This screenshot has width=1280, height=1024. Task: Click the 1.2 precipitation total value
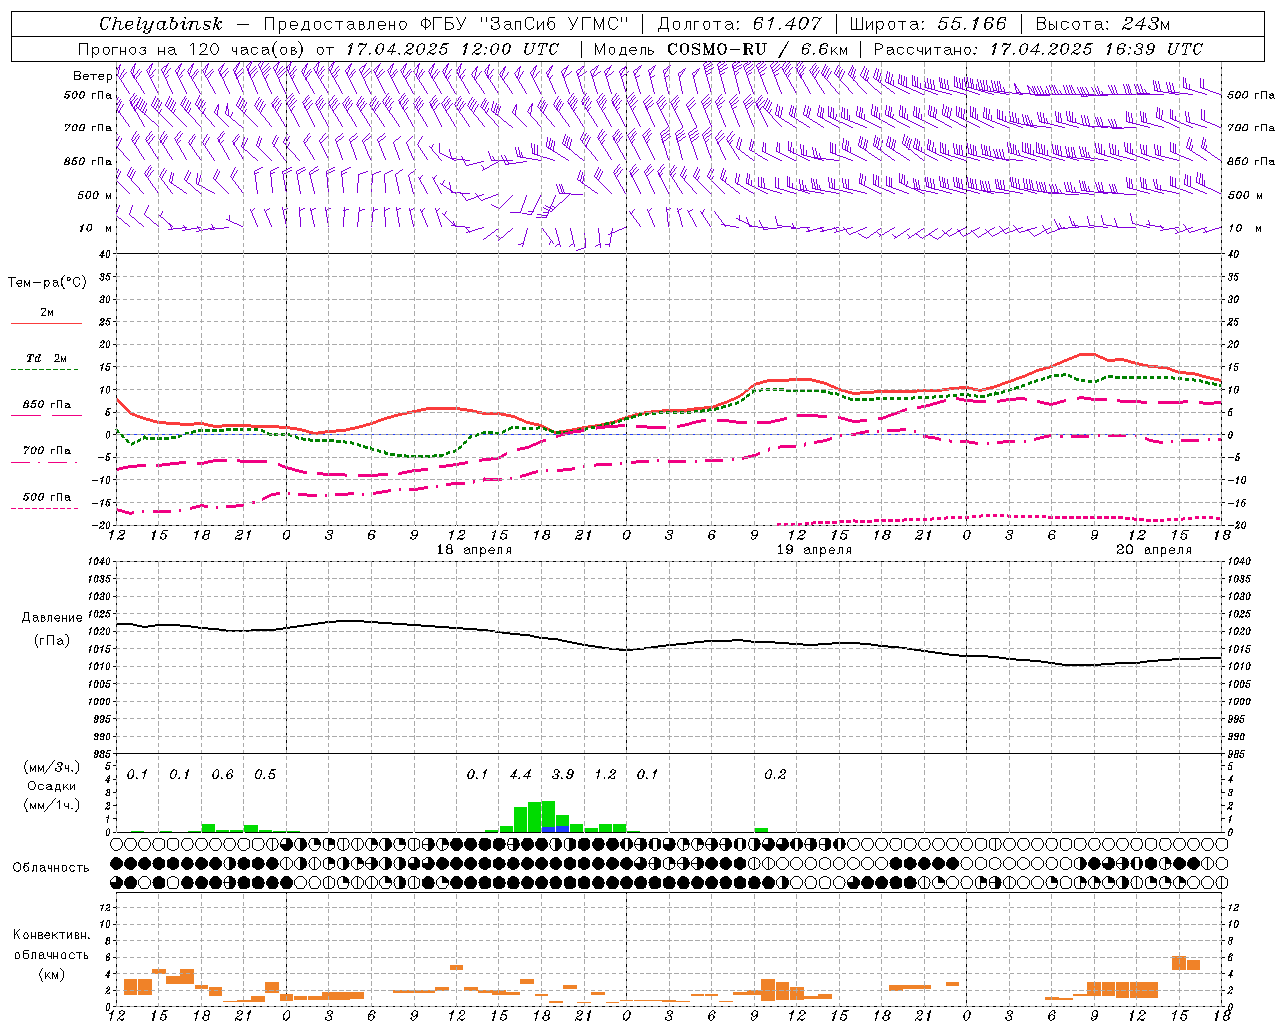[x=605, y=774]
